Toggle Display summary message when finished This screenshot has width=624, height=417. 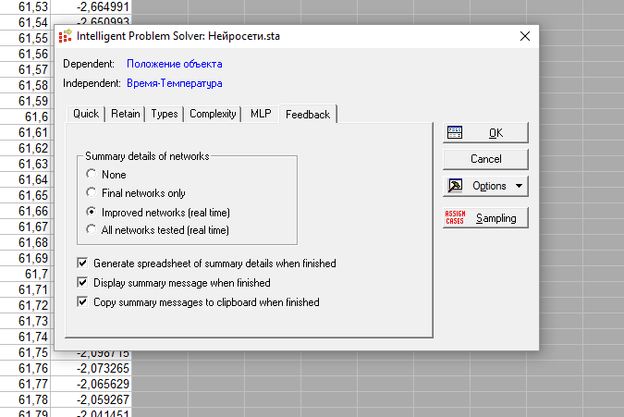(82, 283)
